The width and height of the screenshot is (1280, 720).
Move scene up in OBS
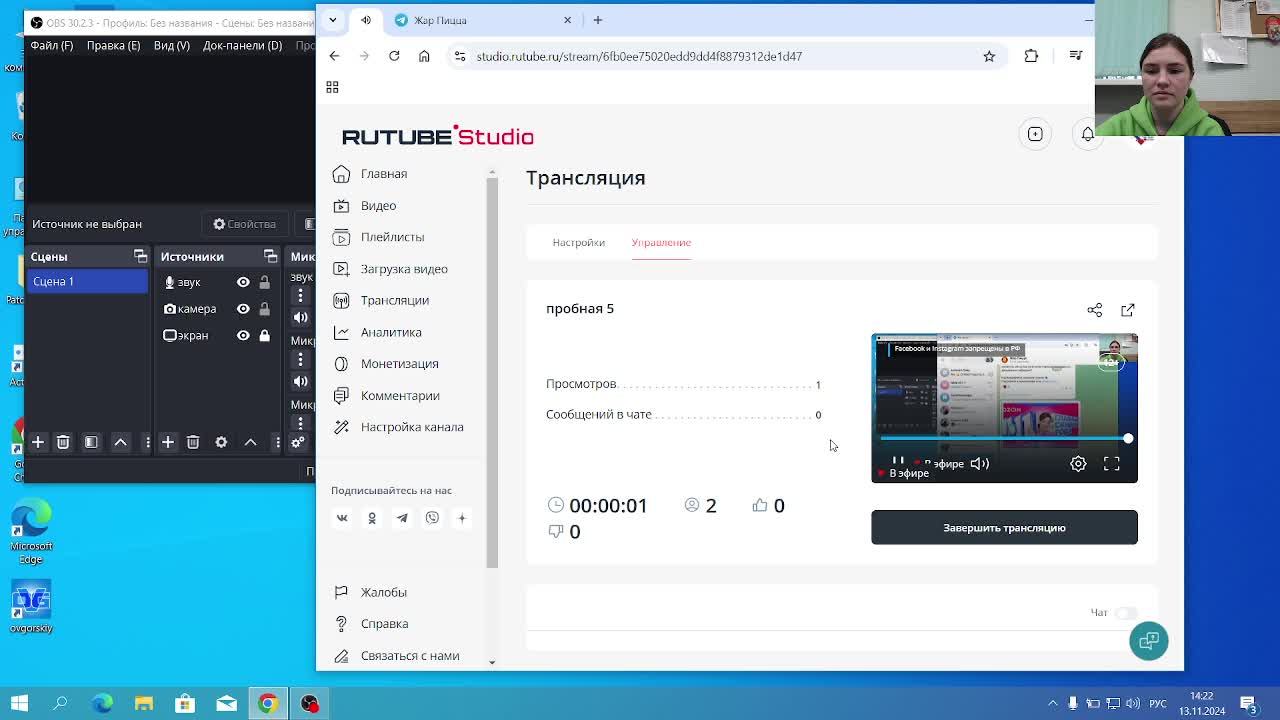pos(120,442)
